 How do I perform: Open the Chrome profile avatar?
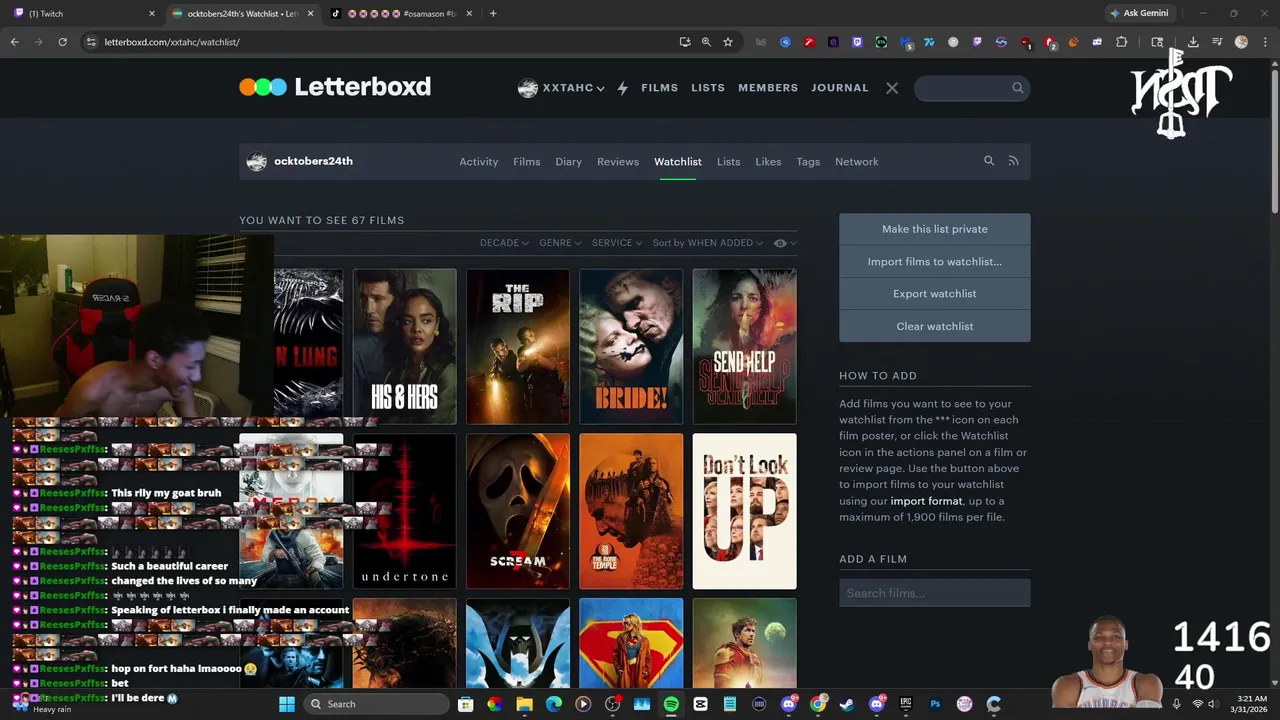click(1241, 42)
